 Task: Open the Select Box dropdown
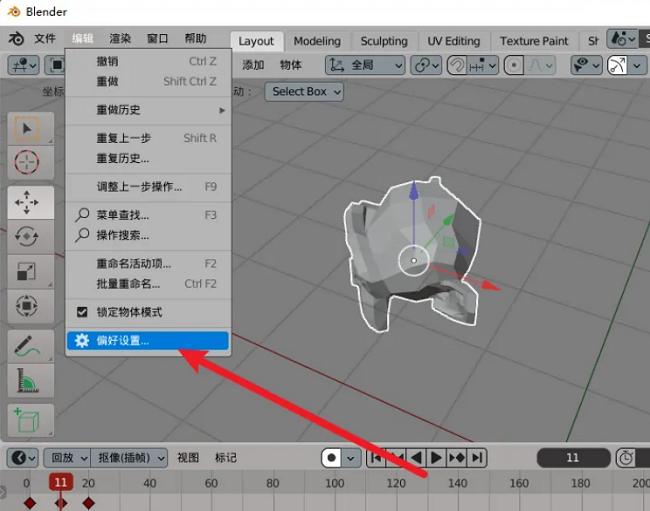(x=305, y=91)
